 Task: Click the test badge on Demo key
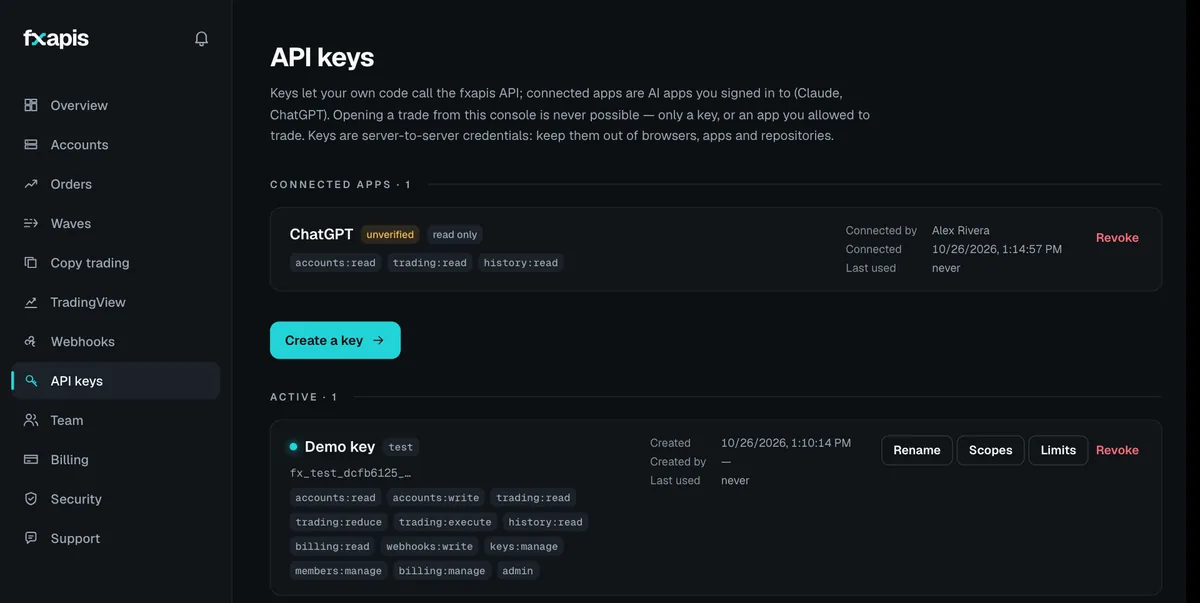coord(401,447)
